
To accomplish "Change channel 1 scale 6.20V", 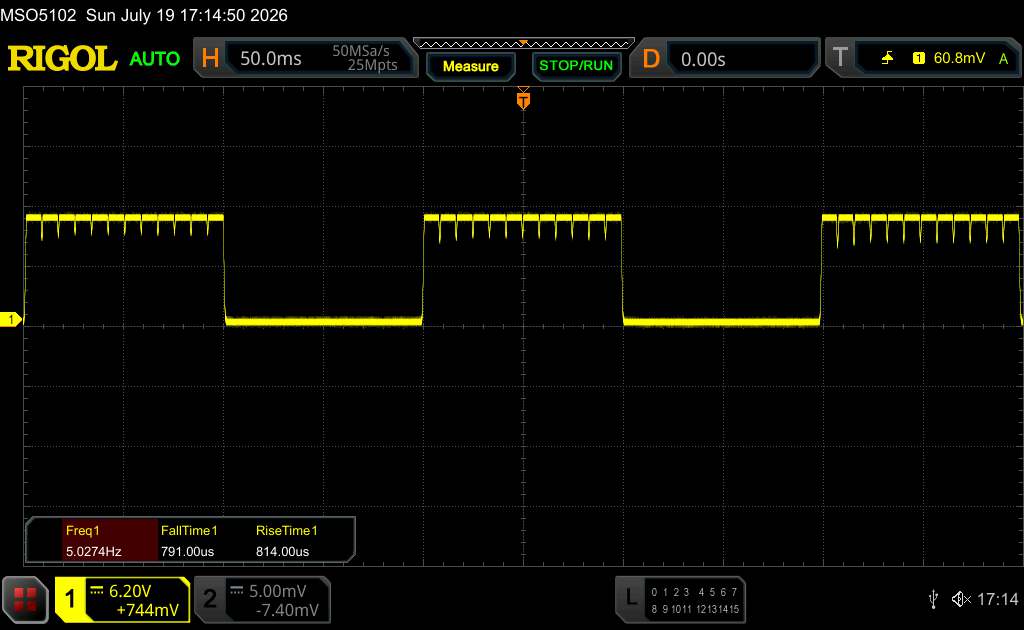I will (130, 591).
